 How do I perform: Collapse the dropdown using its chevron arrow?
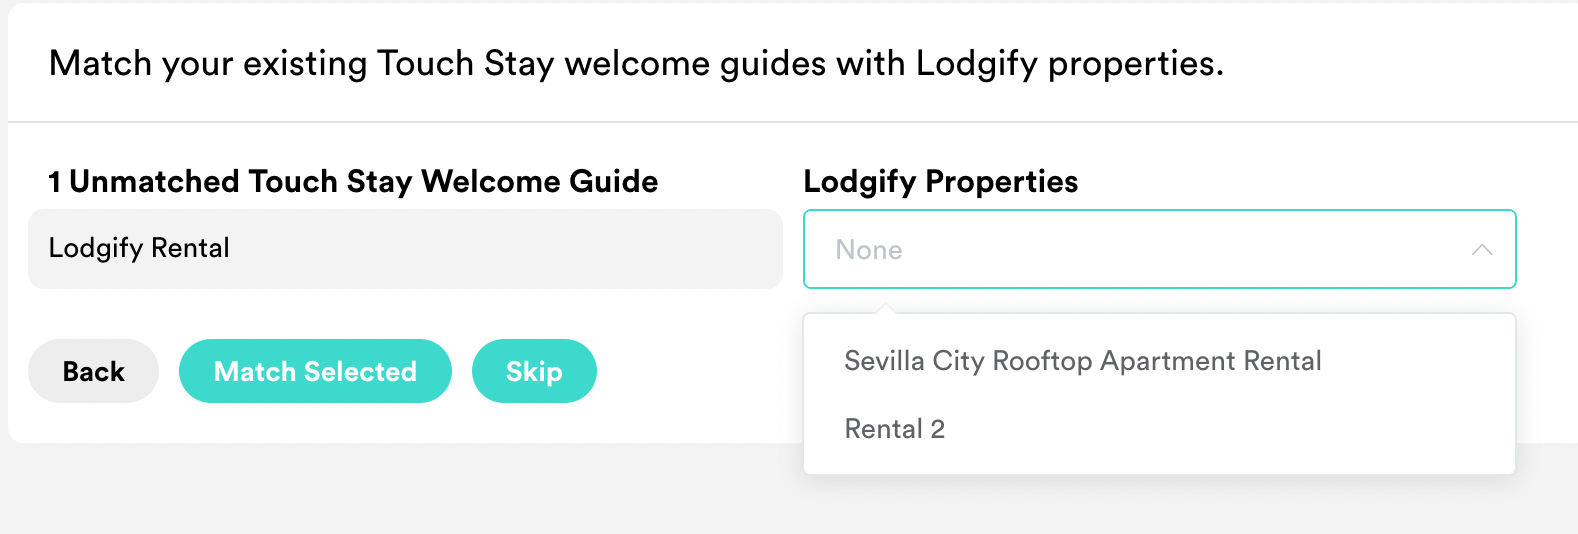1481,250
